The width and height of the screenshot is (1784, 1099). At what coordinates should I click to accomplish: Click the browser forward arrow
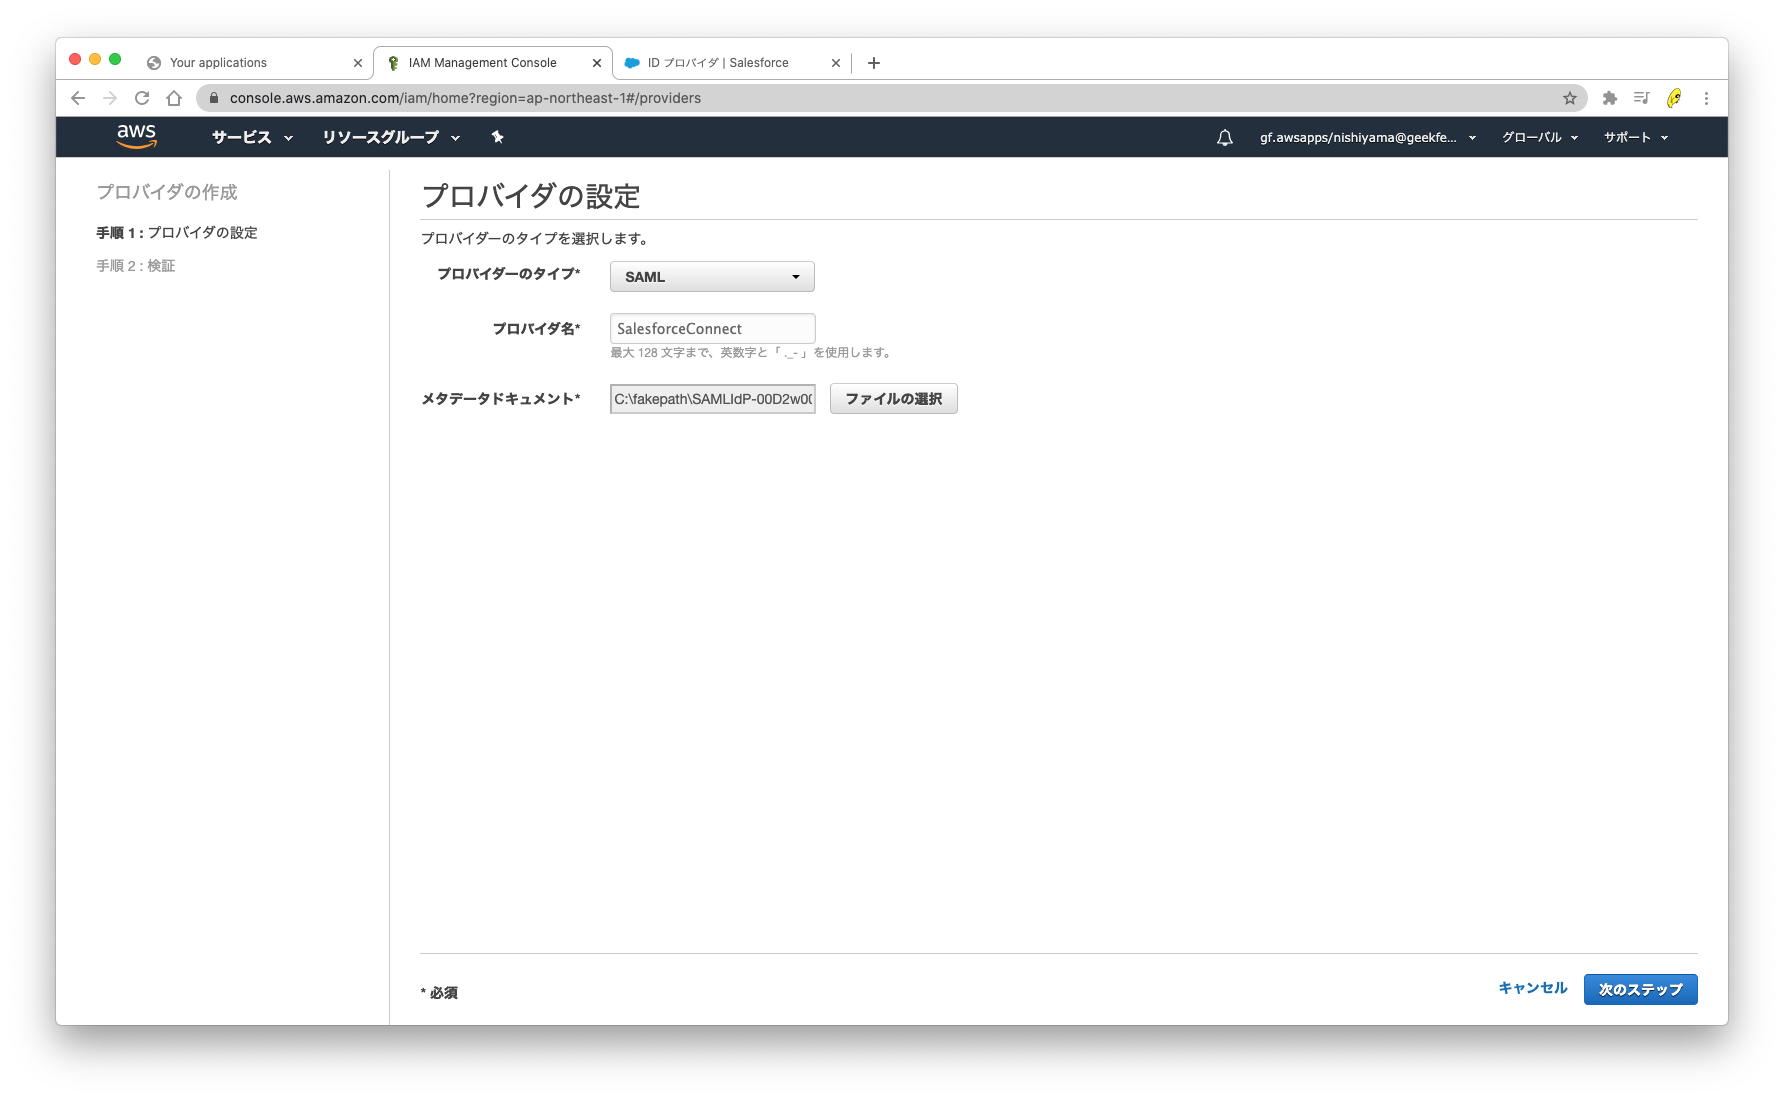click(x=110, y=98)
